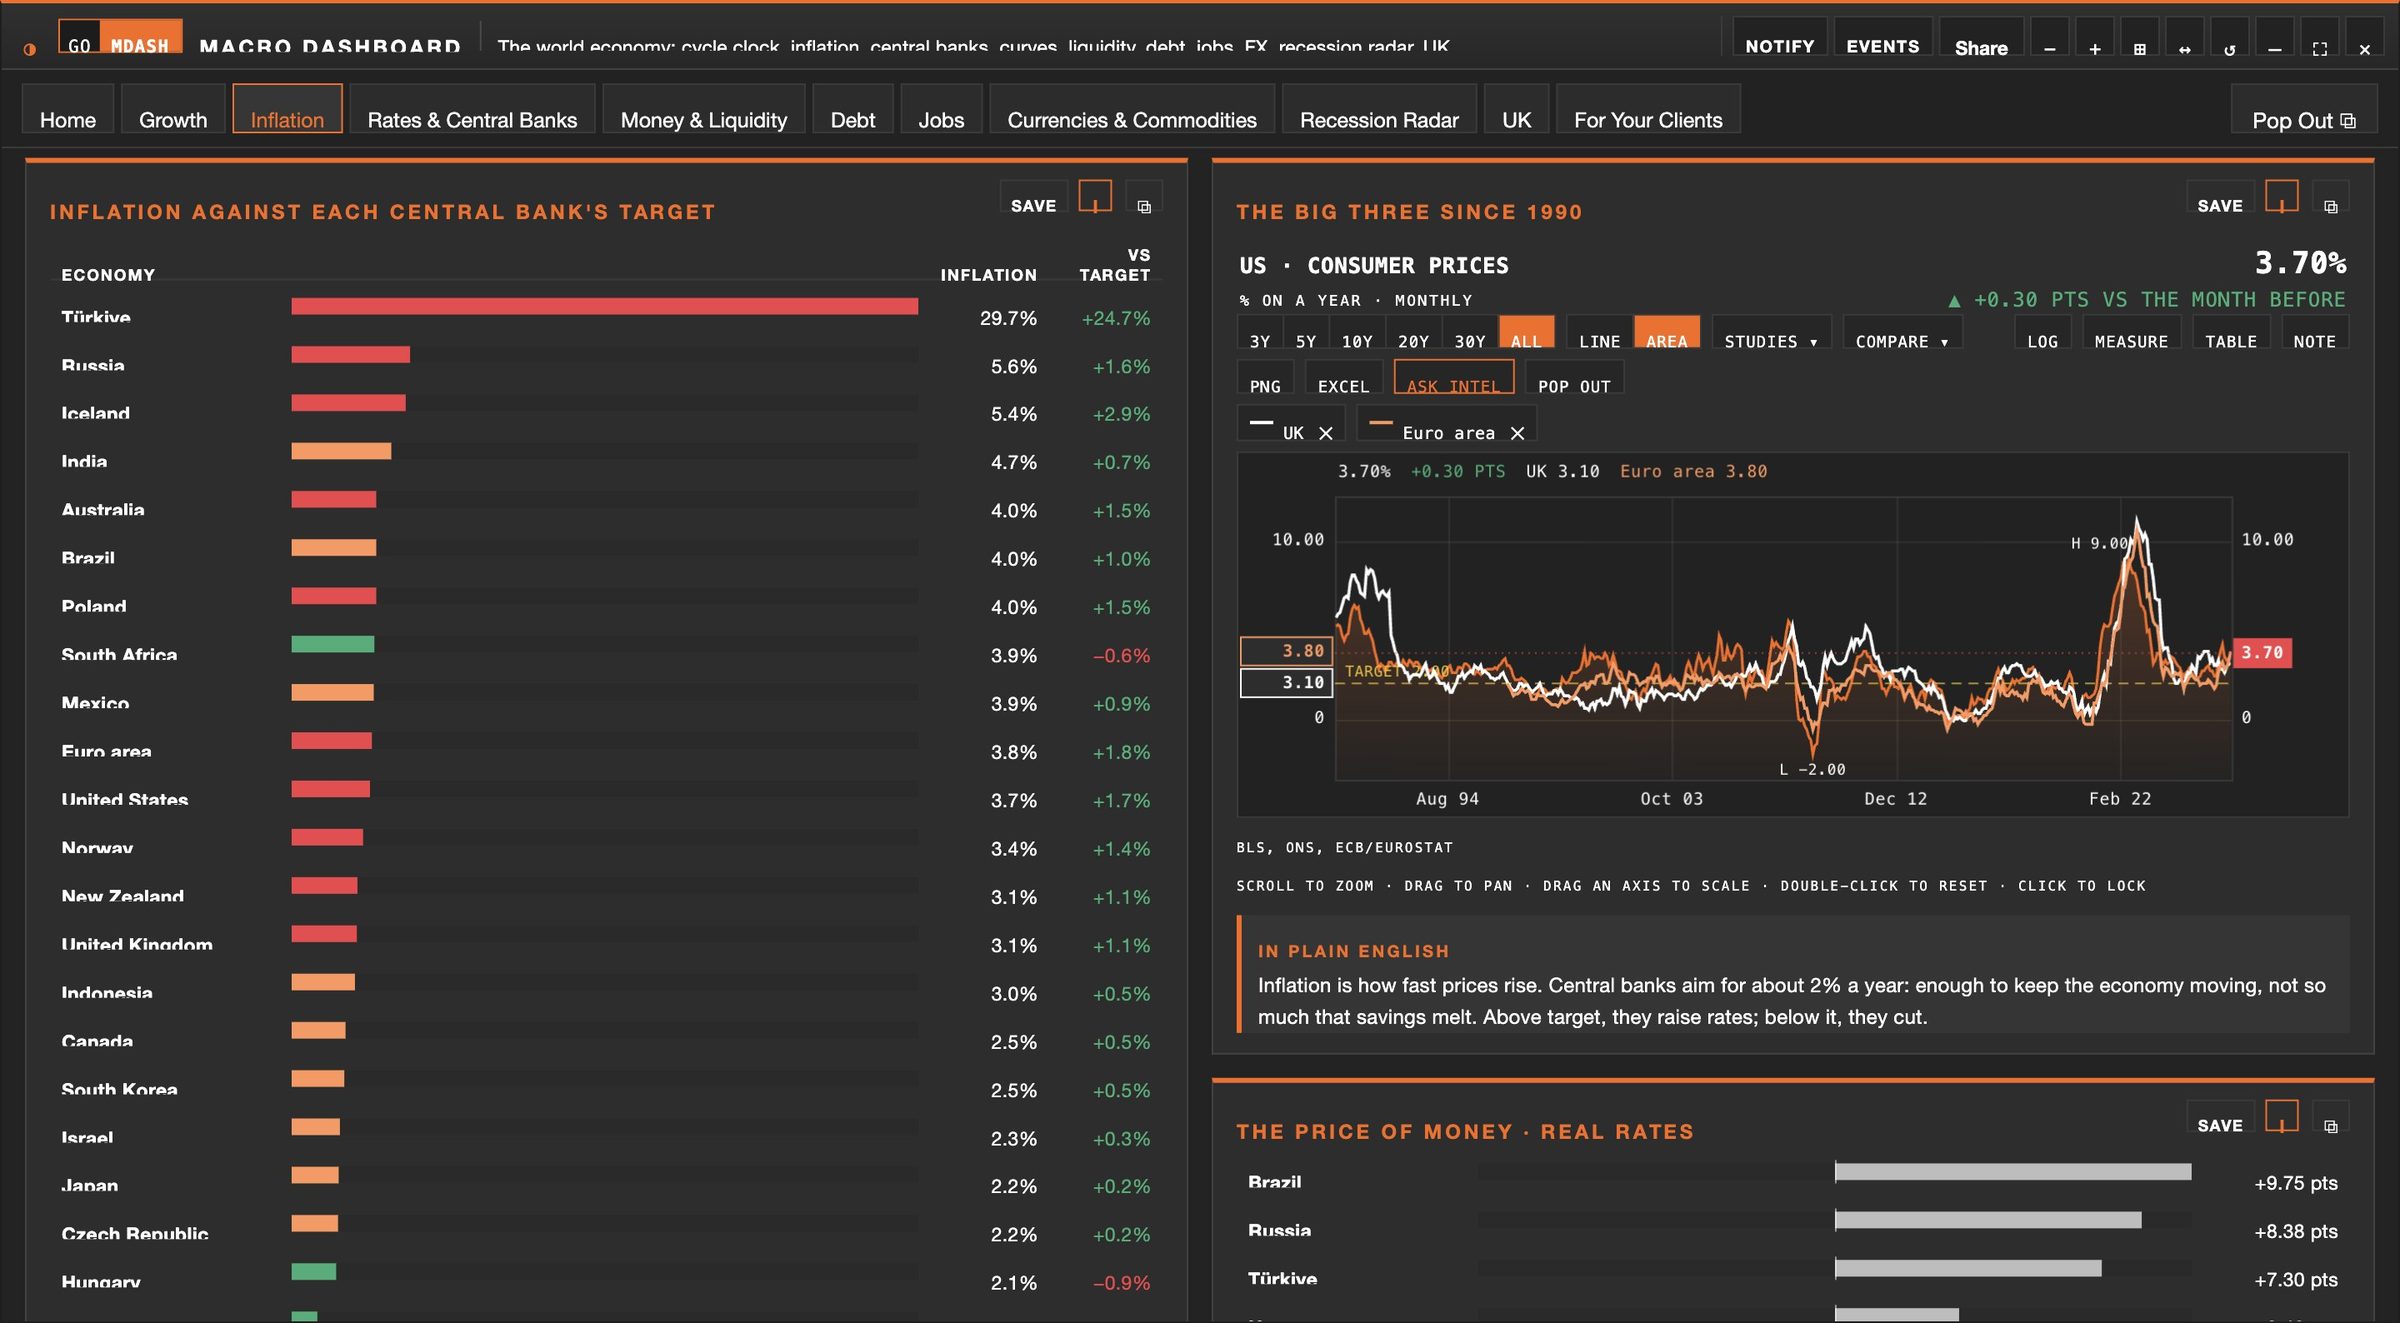Click the 3.10 UK axis label

[x=1287, y=682]
